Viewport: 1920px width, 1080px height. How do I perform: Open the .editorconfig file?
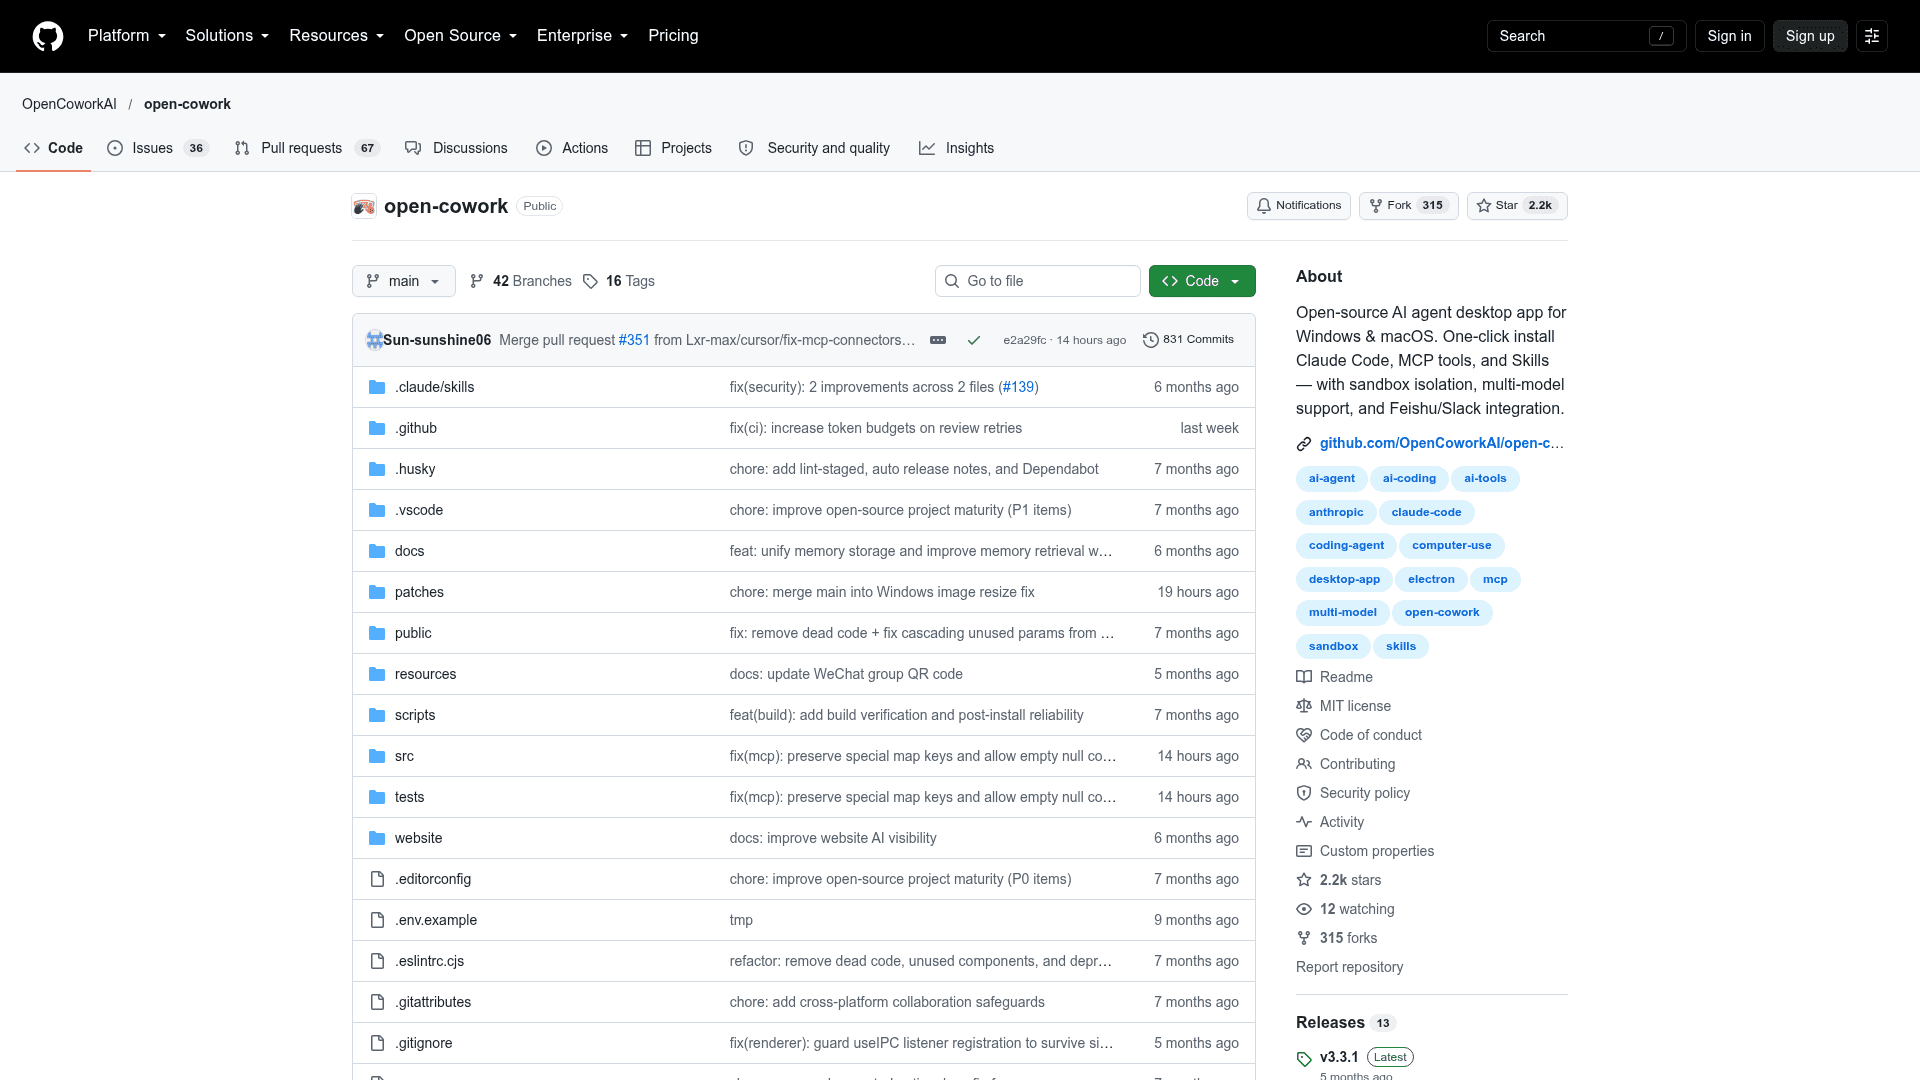point(433,879)
